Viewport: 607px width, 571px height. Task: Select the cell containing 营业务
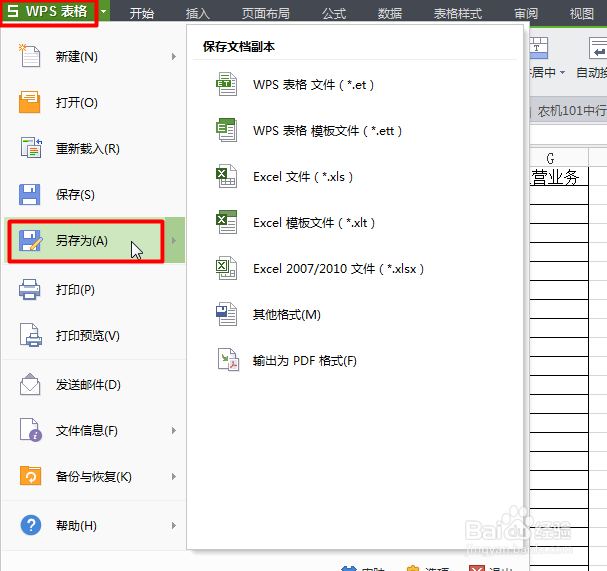point(559,177)
